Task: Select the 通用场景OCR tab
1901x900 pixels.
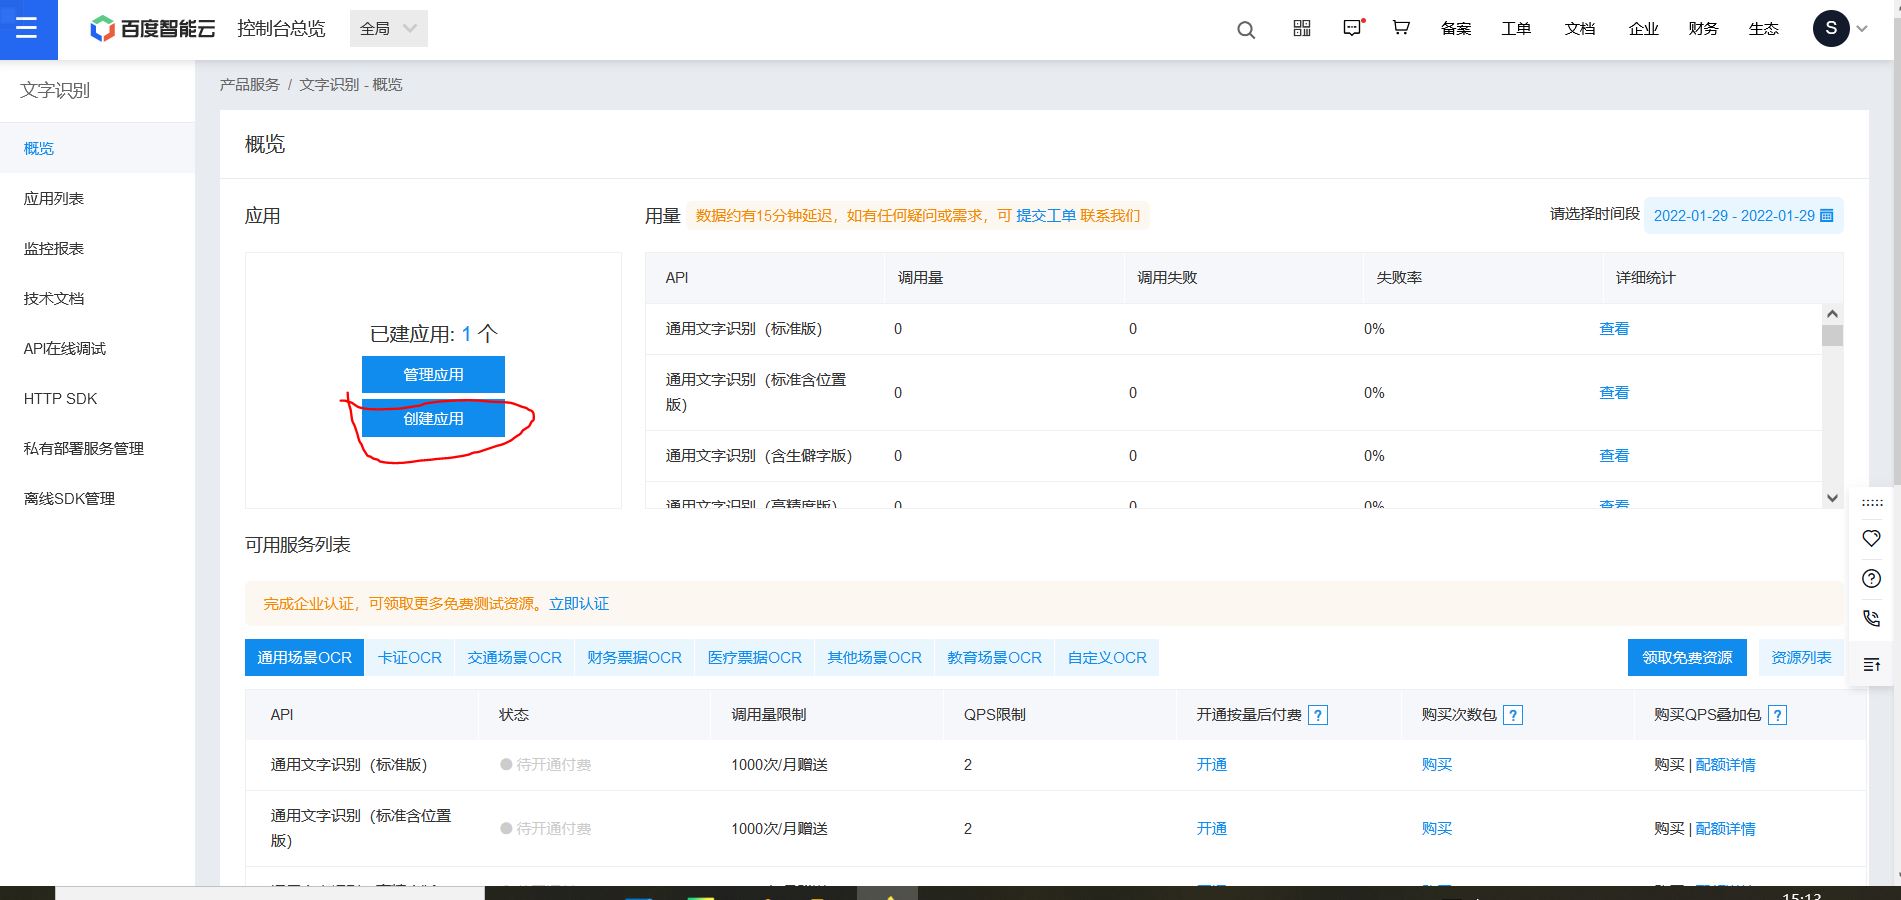Action: pyautogui.click(x=304, y=658)
